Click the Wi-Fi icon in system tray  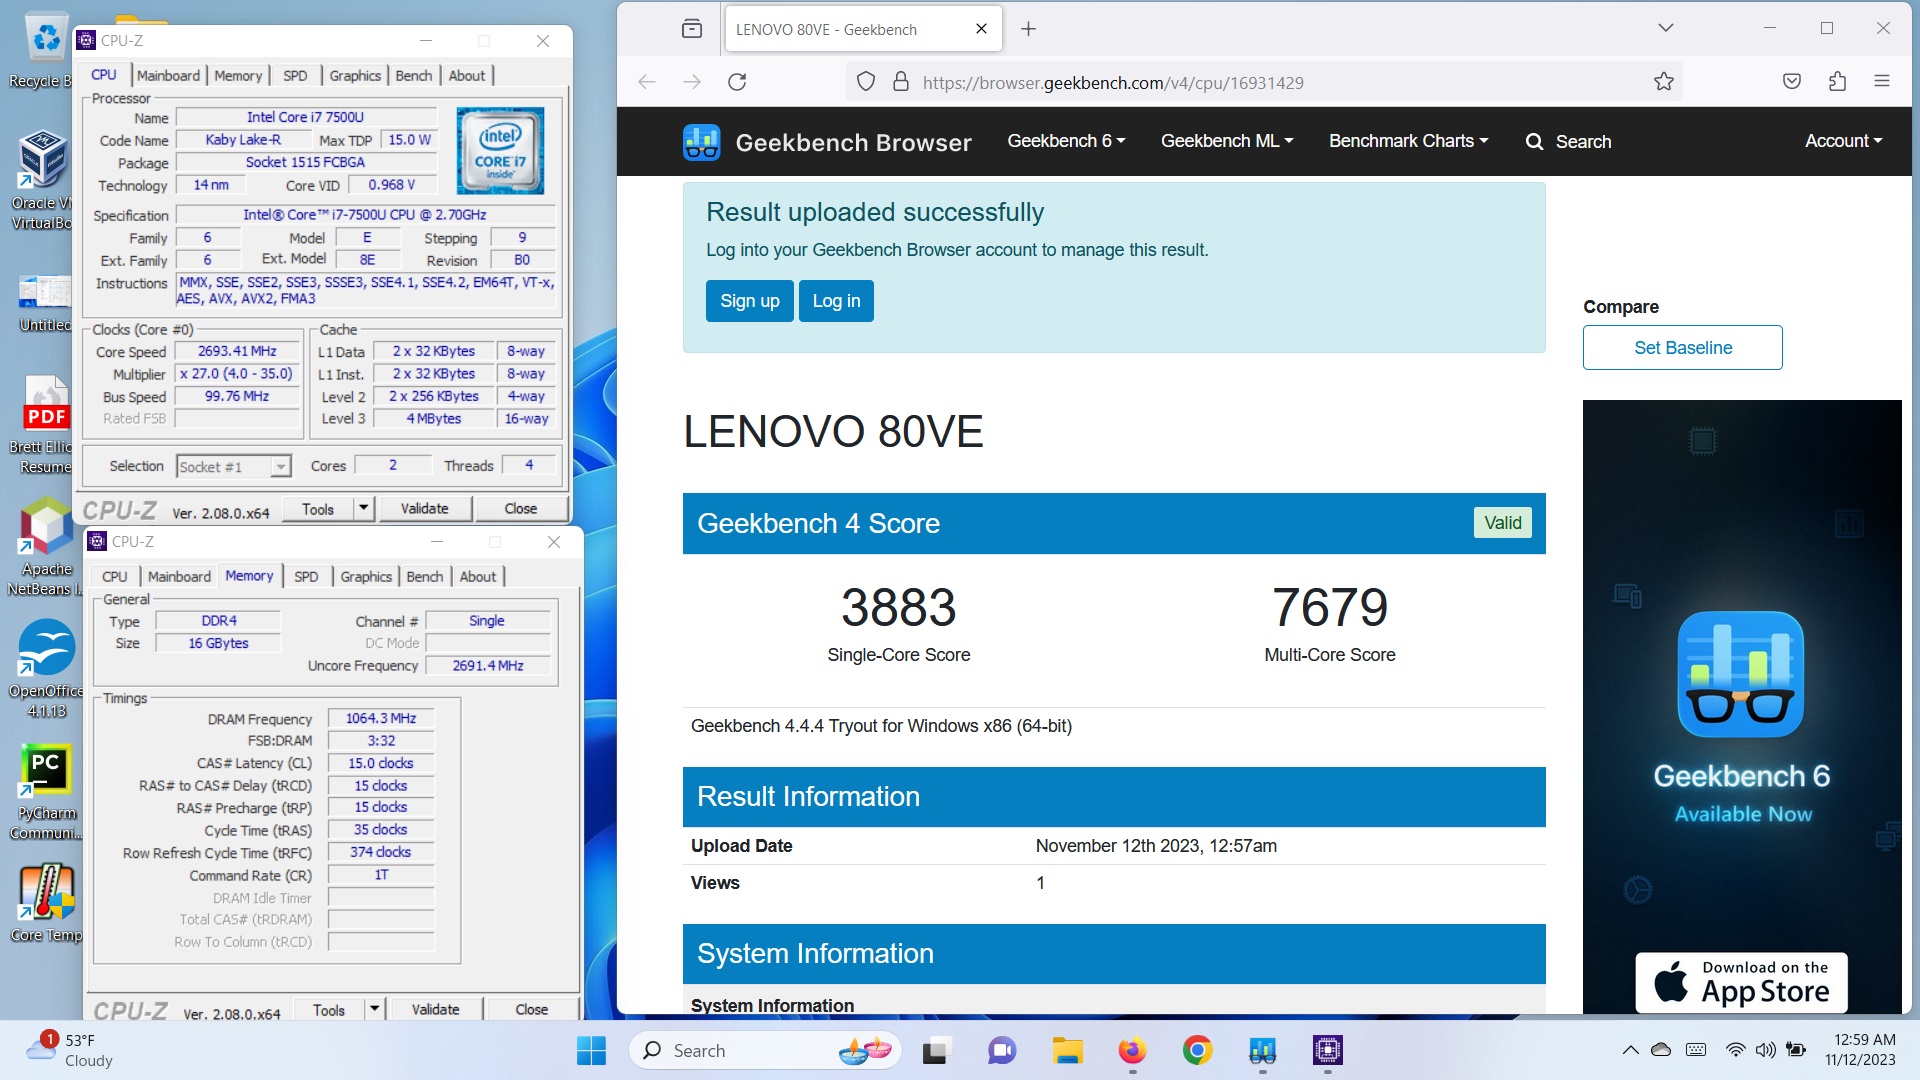pyautogui.click(x=1735, y=1051)
